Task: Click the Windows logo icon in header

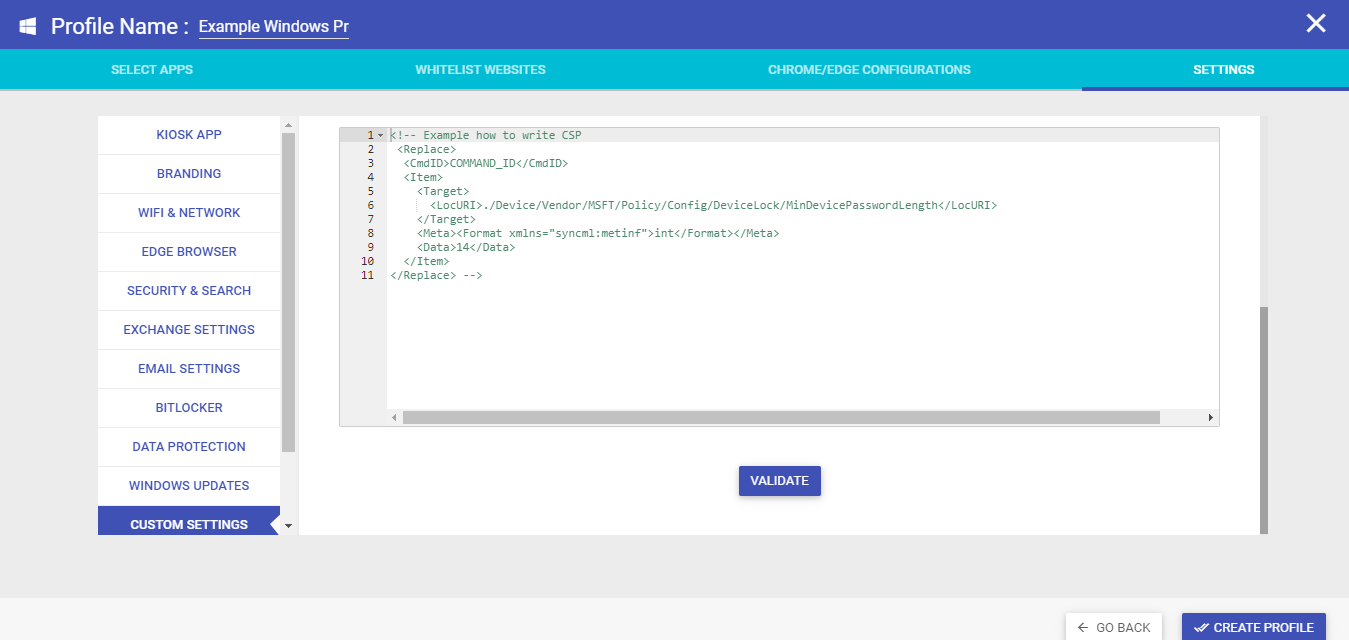Action: tap(27, 25)
